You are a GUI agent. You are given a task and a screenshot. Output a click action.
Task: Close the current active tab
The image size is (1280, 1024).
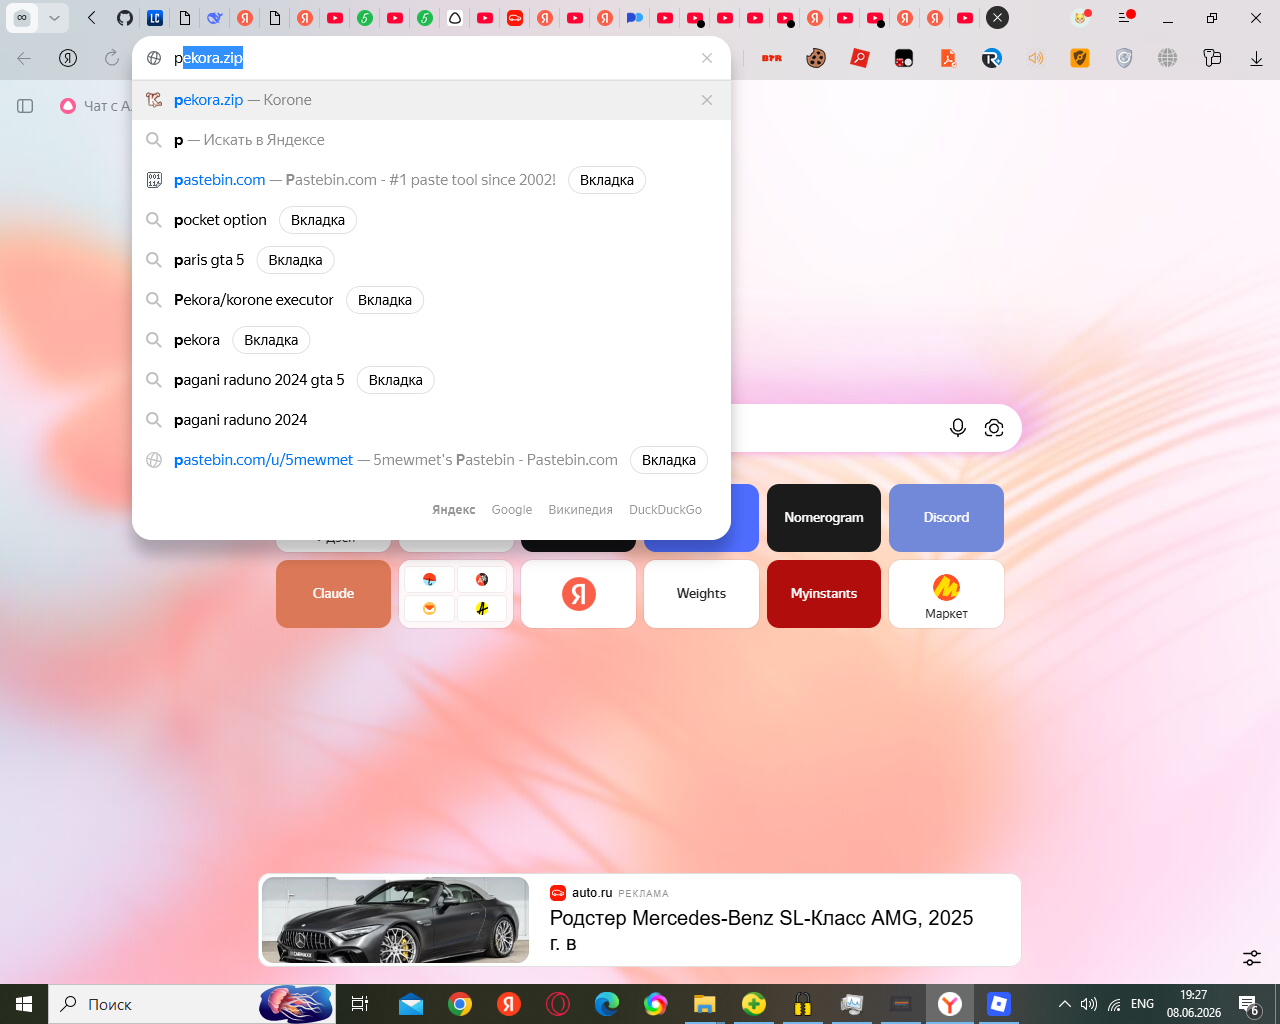(x=997, y=18)
